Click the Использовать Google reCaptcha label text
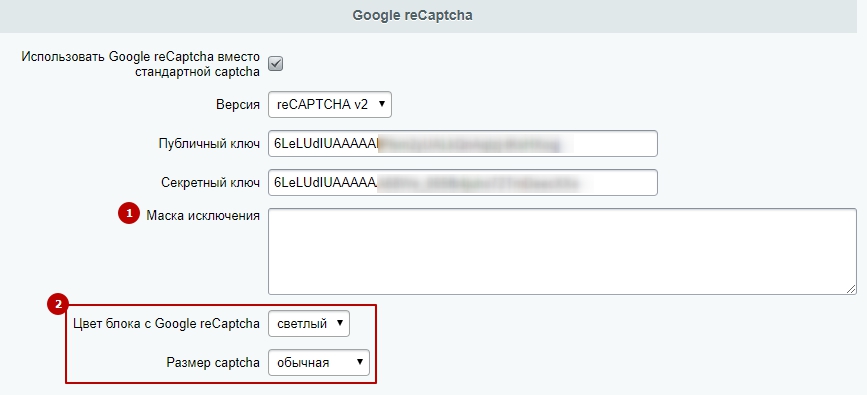 (140, 64)
